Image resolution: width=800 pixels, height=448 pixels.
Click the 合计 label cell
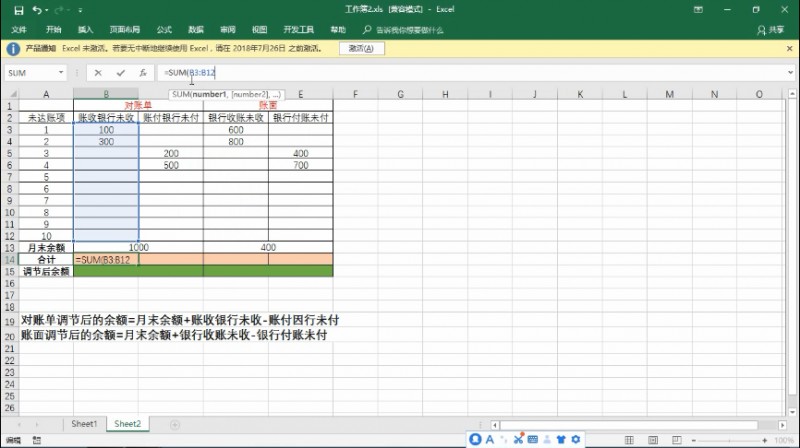(x=46, y=259)
